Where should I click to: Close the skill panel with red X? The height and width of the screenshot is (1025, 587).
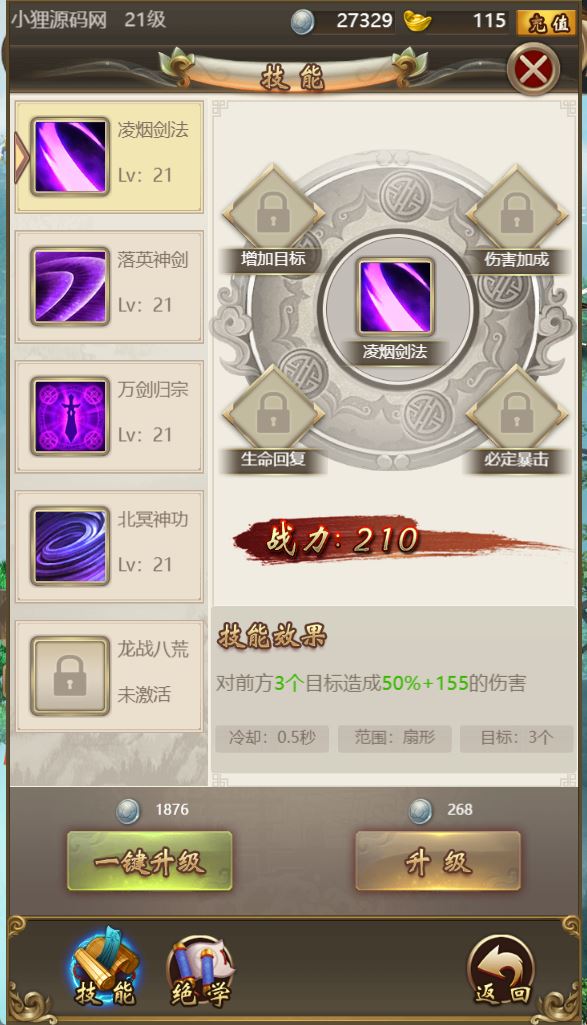(x=533, y=69)
